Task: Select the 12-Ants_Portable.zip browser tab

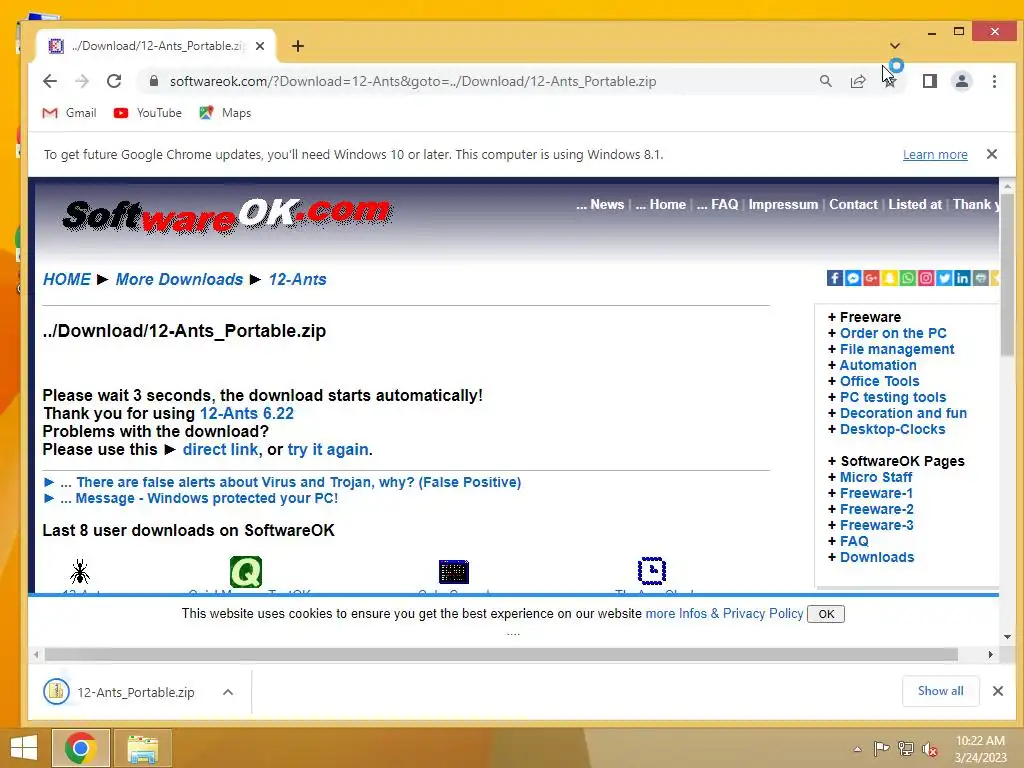Action: pos(156,46)
